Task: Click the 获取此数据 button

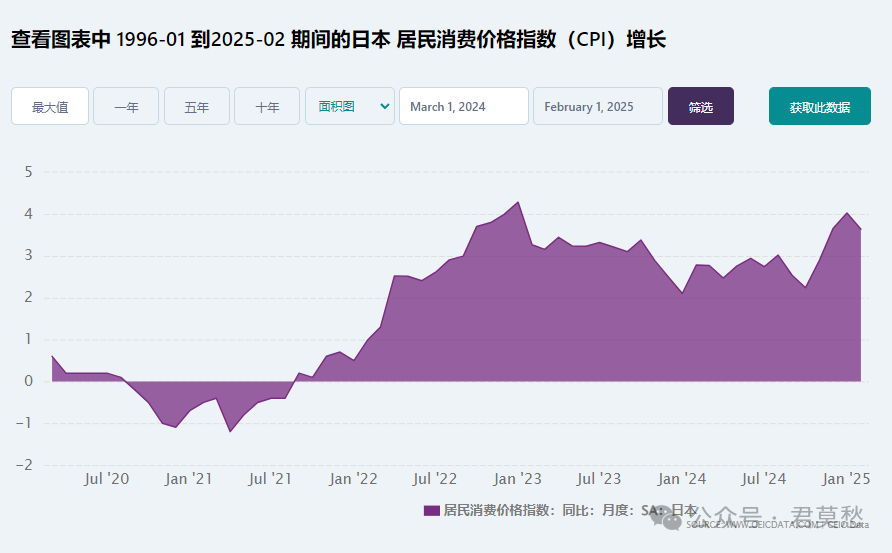Action: point(820,106)
